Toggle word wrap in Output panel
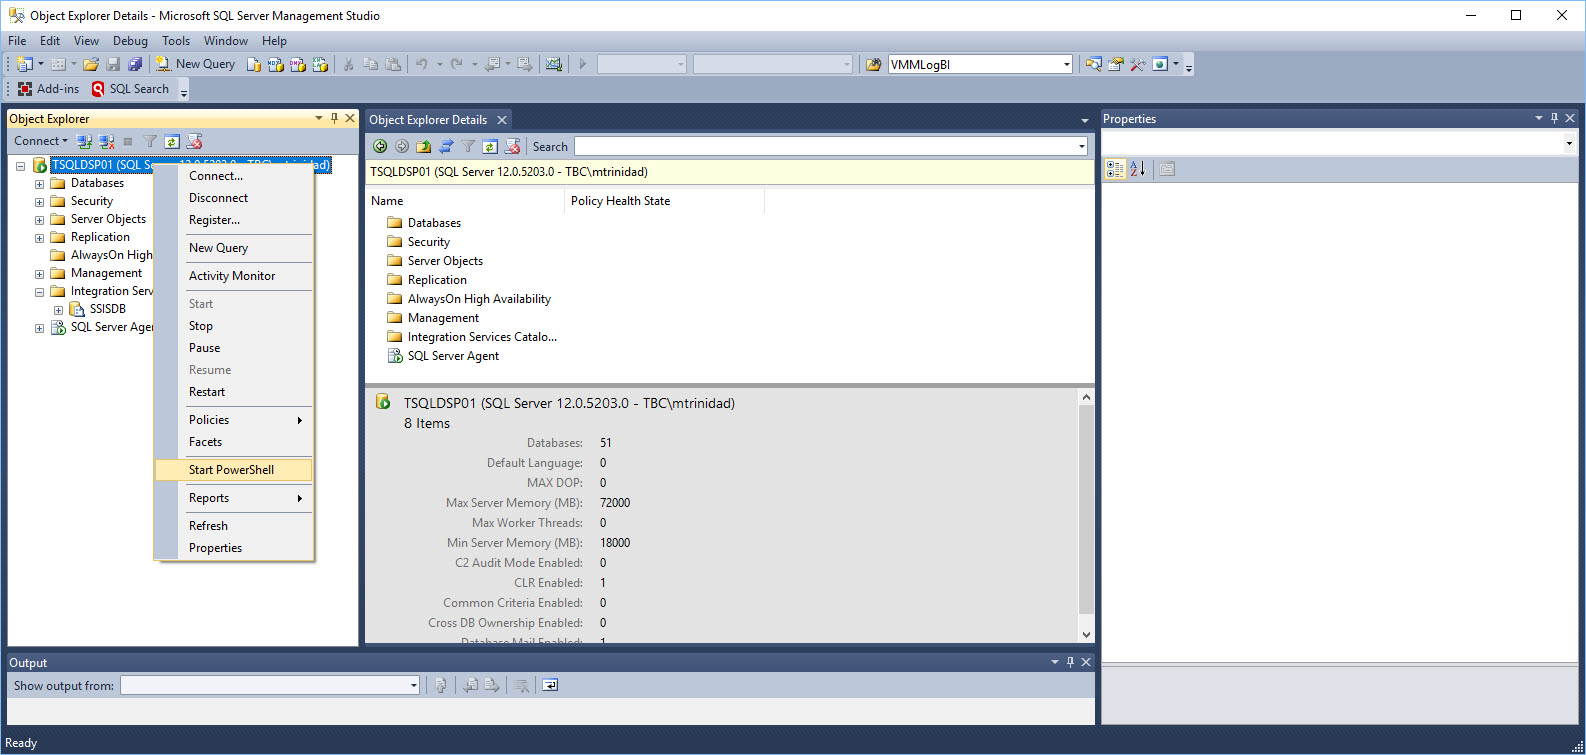The width and height of the screenshot is (1586, 755). (550, 685)
